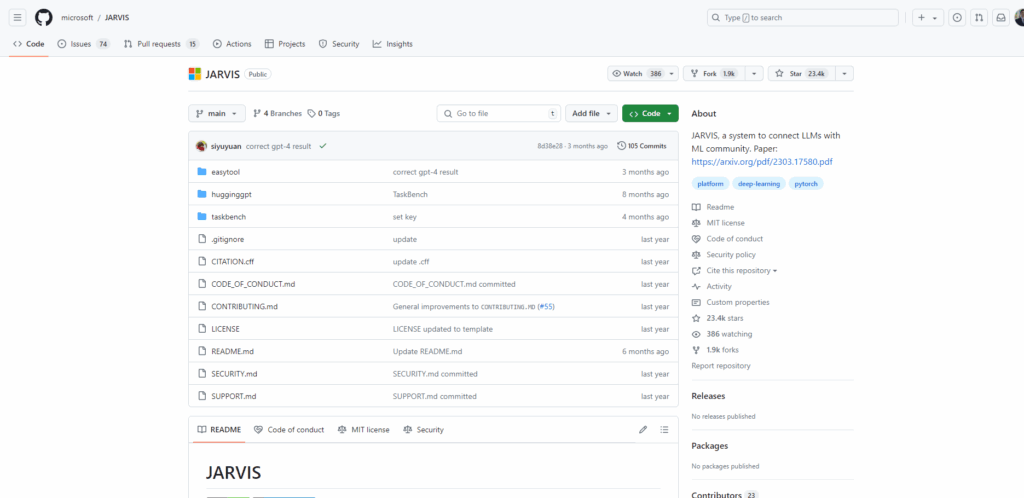1024x498 pixels.
Task: Switch to the Code tab
Action: click(29, 44)
